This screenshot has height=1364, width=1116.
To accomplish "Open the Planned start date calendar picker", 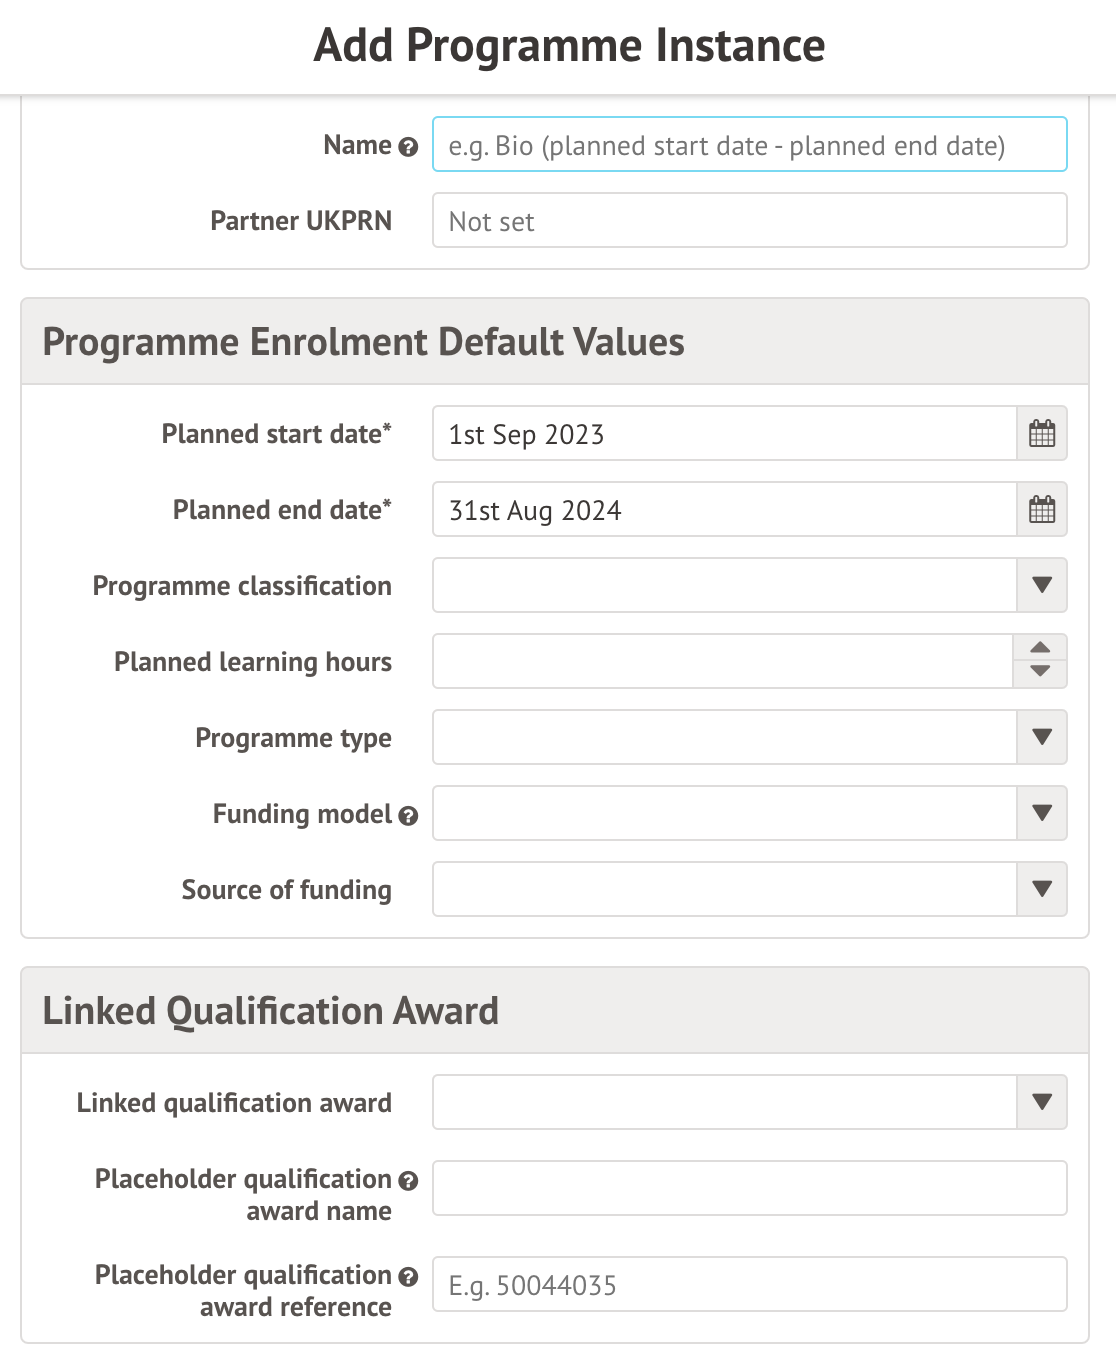I will [1042, 434].
